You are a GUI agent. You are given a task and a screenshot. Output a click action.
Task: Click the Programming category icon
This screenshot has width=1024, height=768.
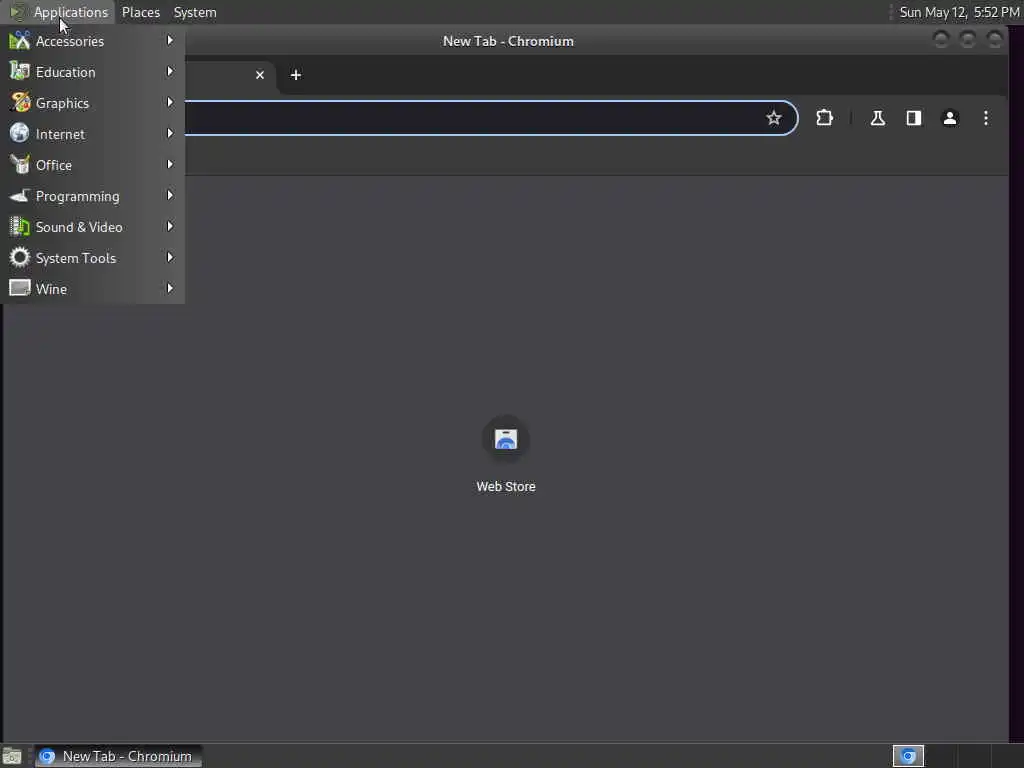coord(20,195)
